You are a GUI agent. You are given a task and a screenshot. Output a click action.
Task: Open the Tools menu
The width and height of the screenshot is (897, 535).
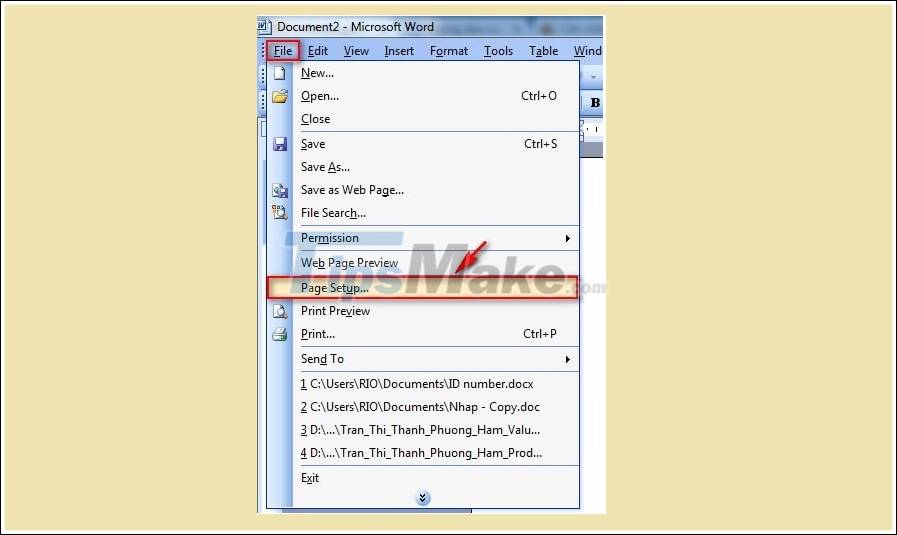[498, 51]
